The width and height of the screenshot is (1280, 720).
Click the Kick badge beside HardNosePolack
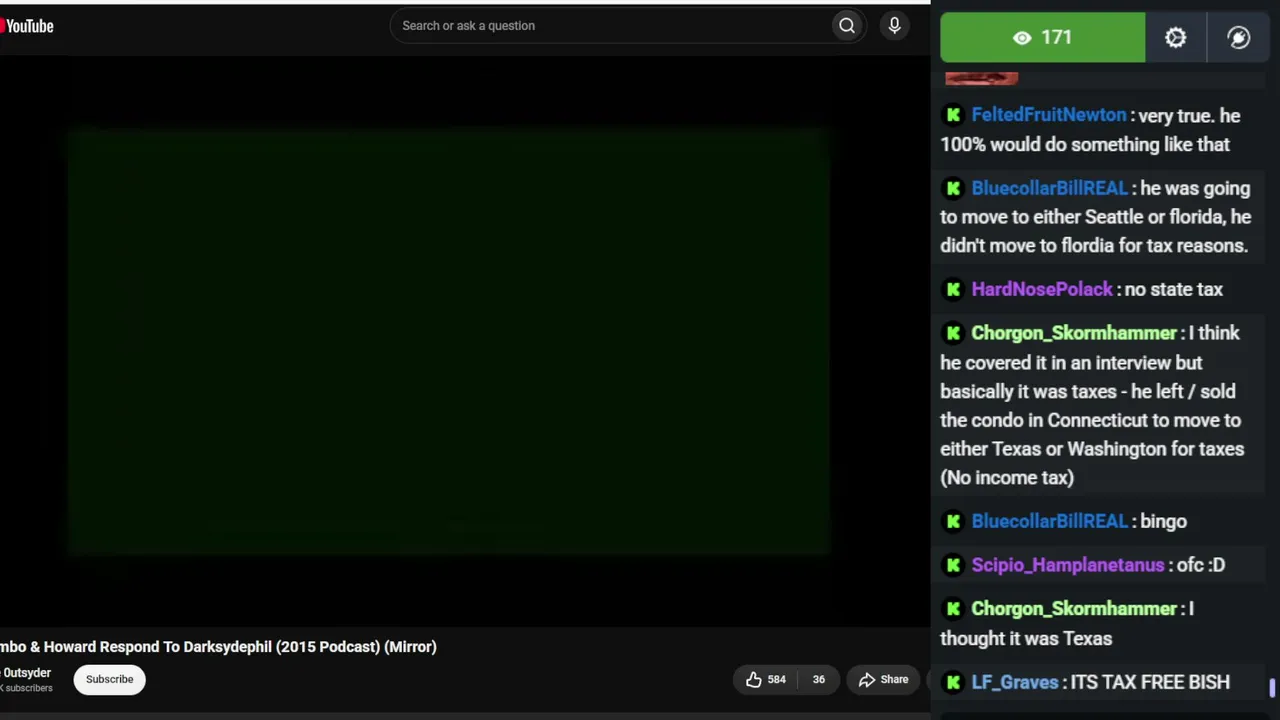click(954, 289)
